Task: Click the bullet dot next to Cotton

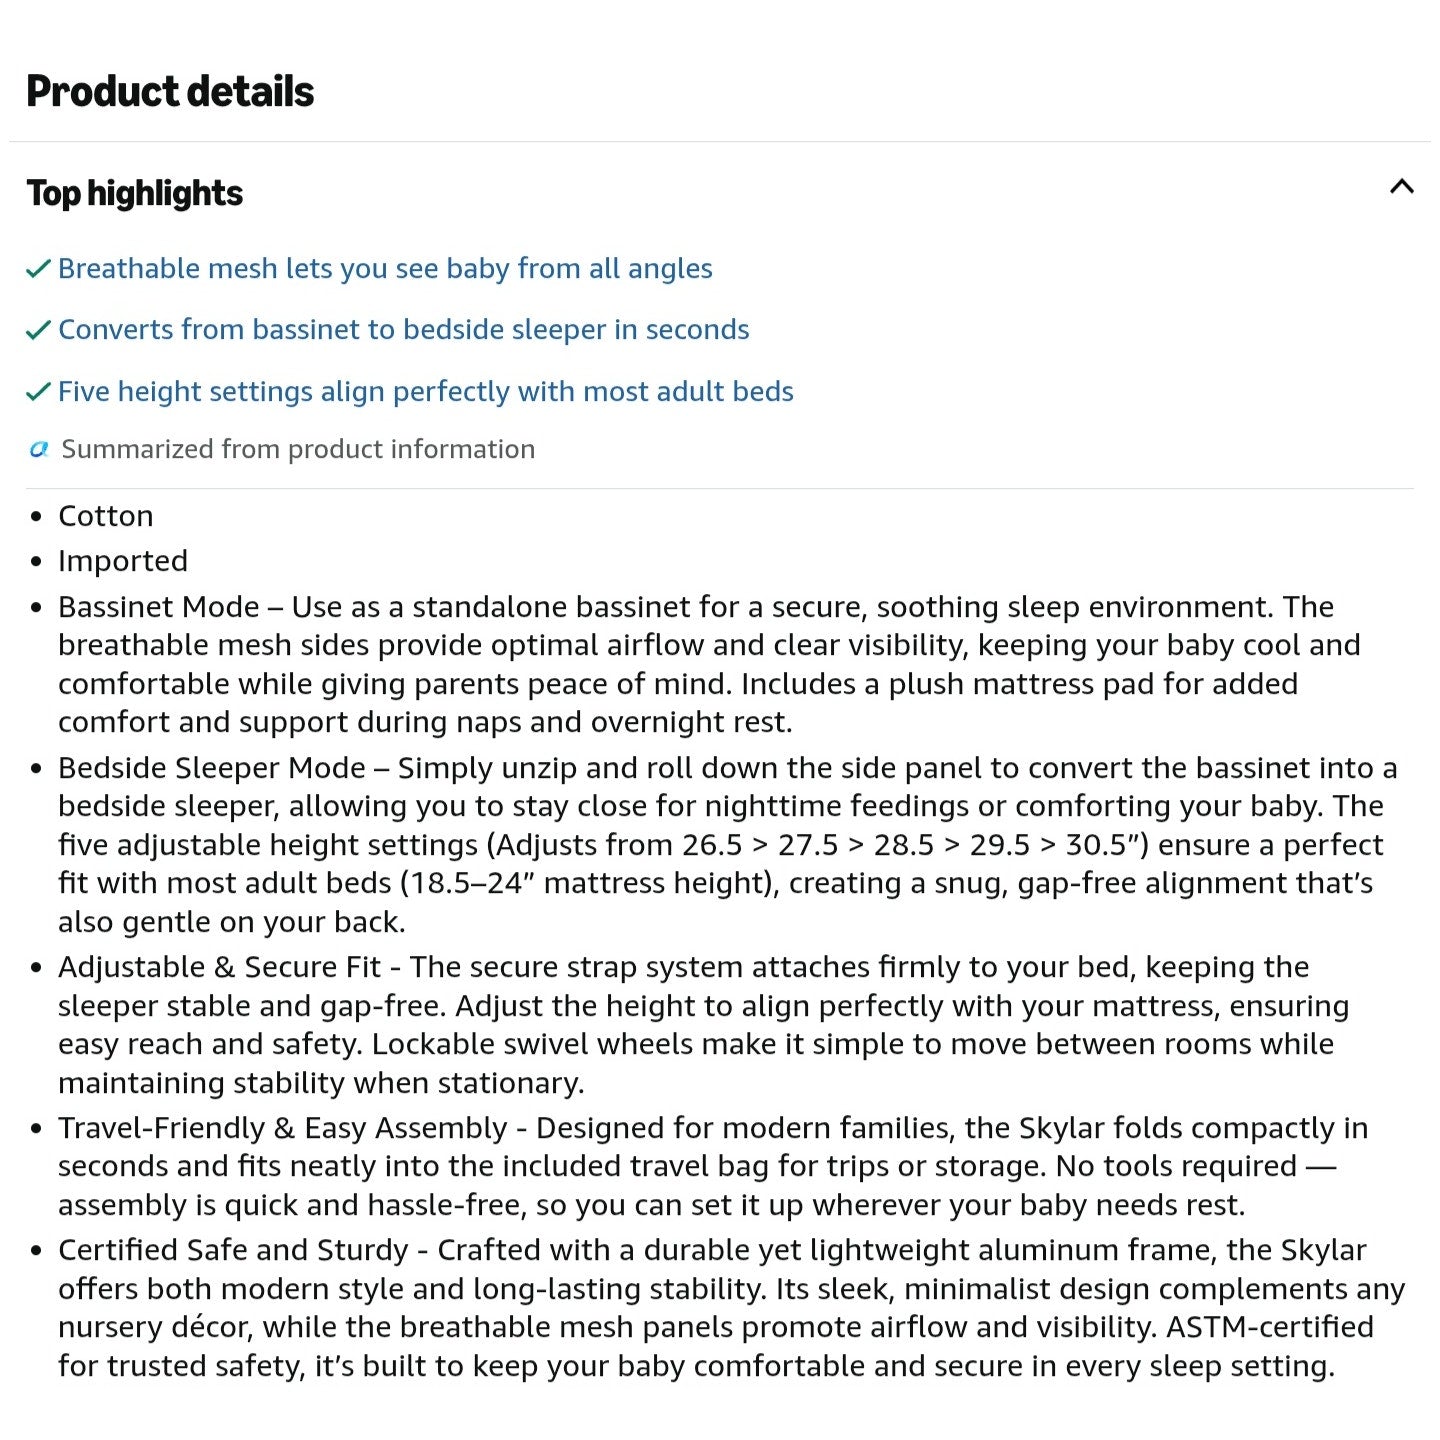Action: (37, 517)
